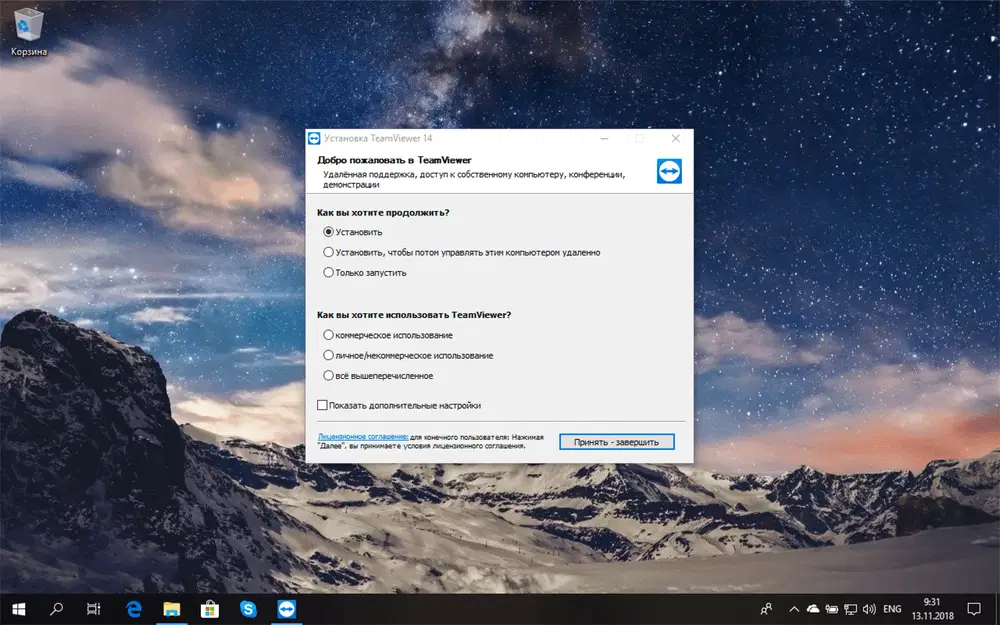Expand hidden system tray icons chevron
This screenshot has width=1000, height=625.
pyautogui.click(x=794, y=609)
